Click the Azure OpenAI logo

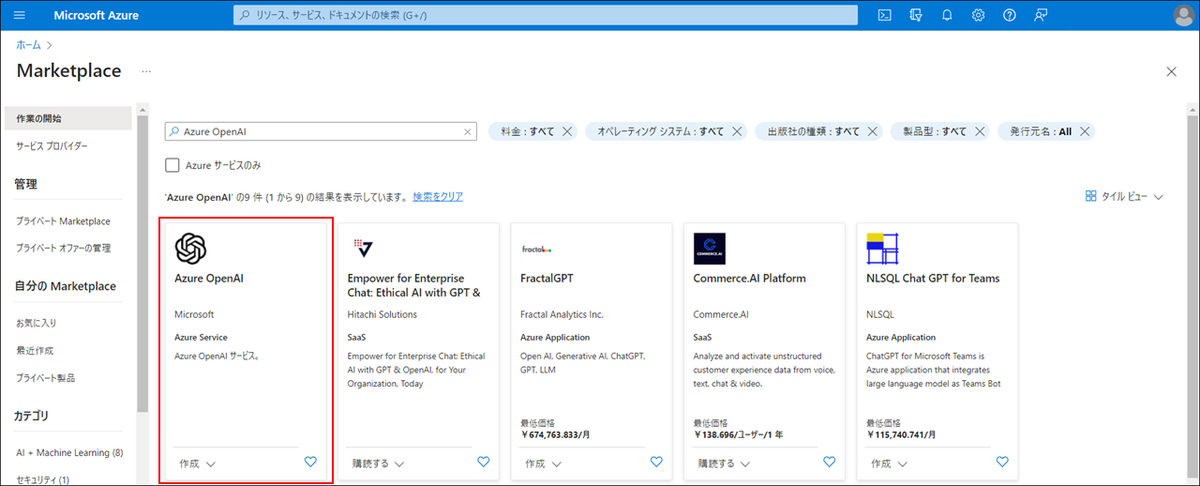[191, 248]
